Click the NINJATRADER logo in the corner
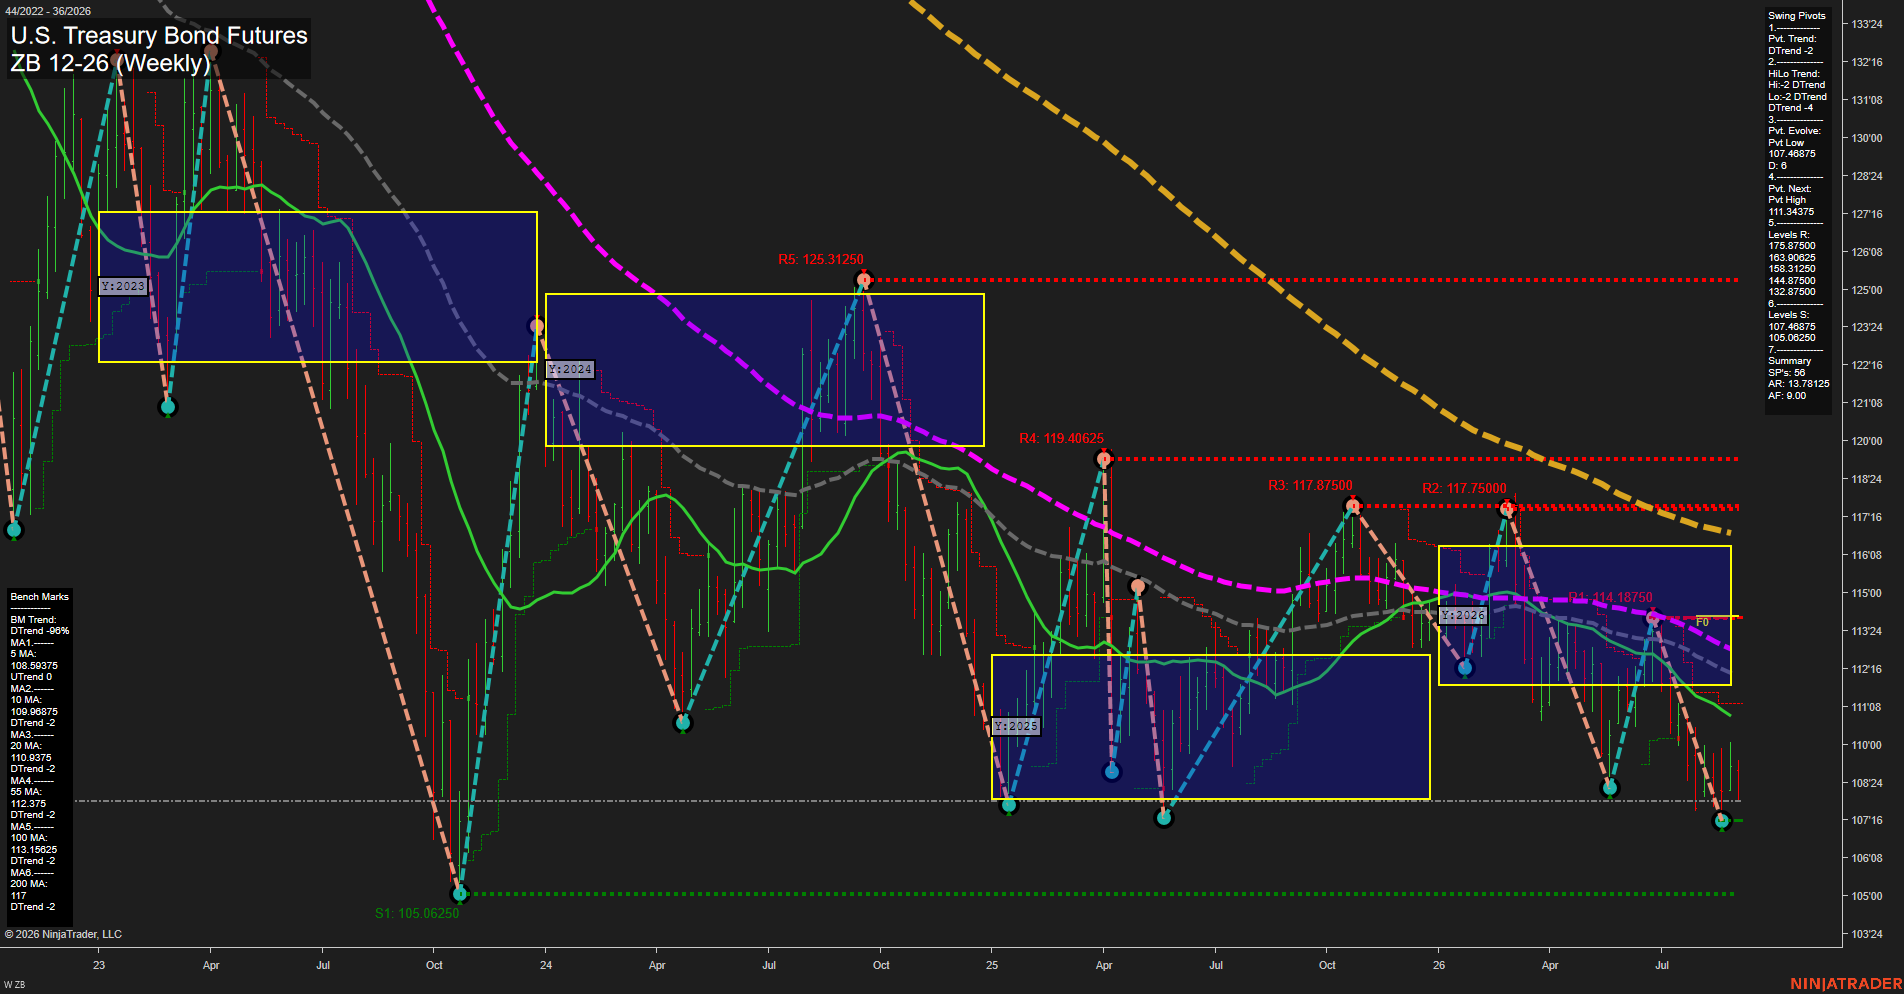 tap(1846, 984)
